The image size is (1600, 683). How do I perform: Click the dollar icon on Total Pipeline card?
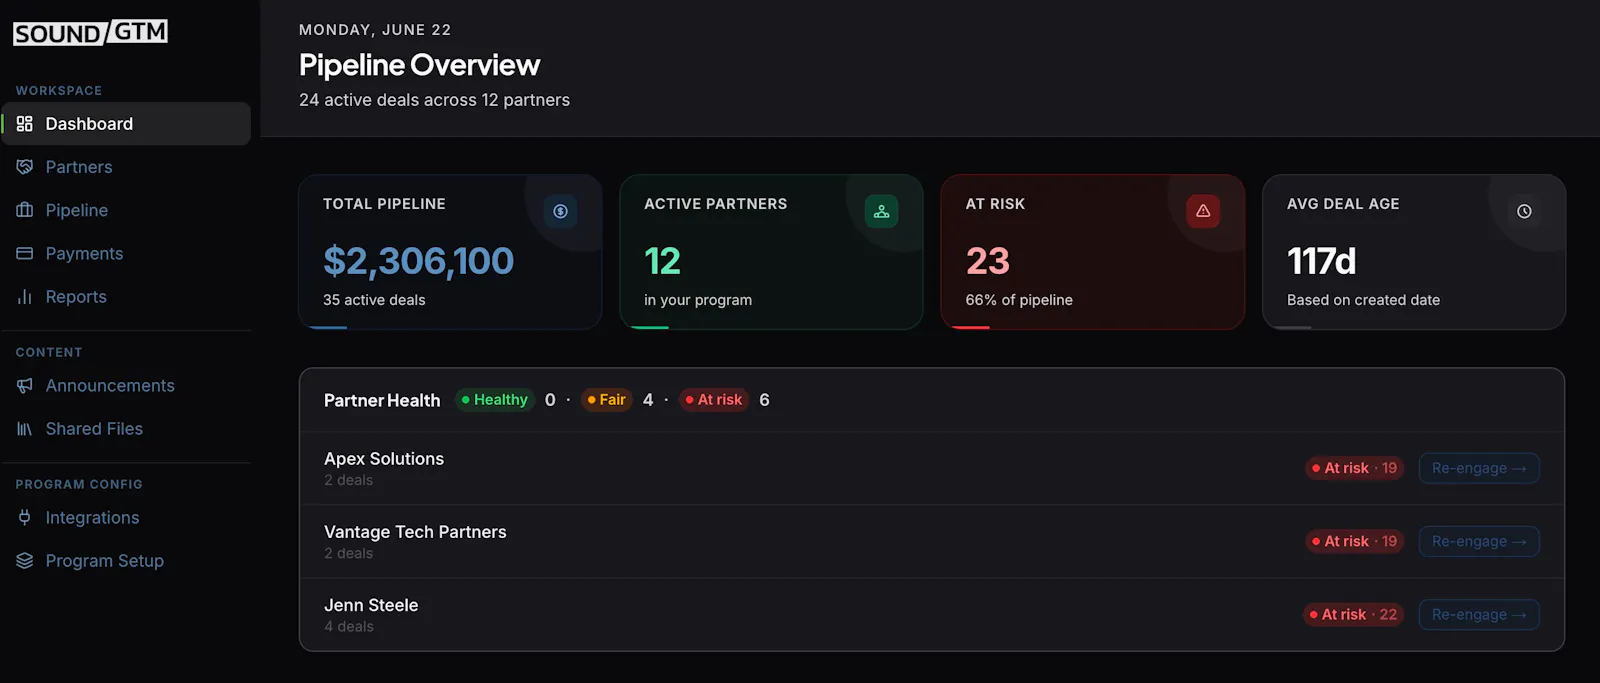click(x=560, y=211)
